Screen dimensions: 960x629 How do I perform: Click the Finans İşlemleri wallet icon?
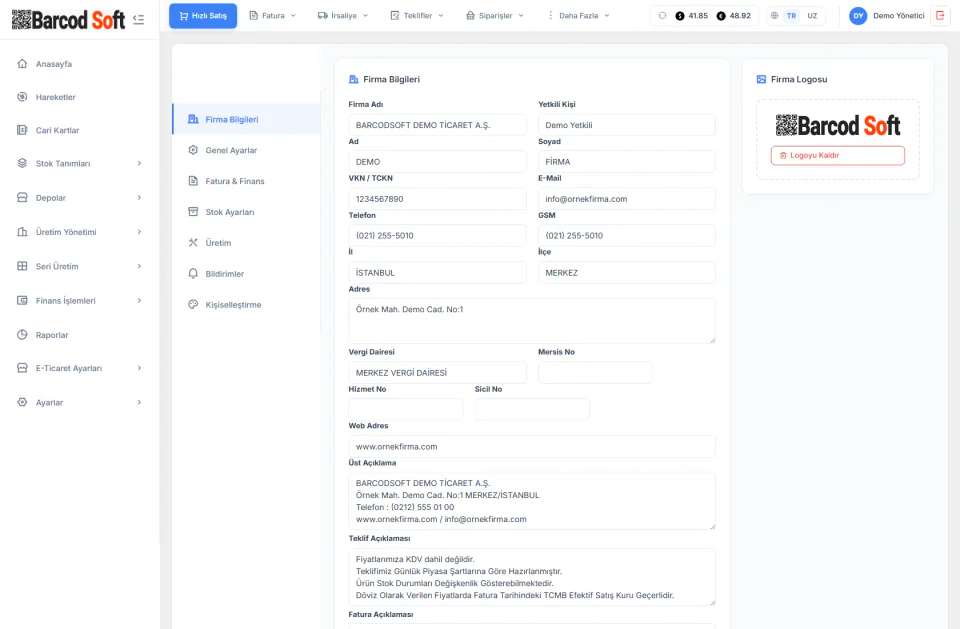click(x=23, y=301)
